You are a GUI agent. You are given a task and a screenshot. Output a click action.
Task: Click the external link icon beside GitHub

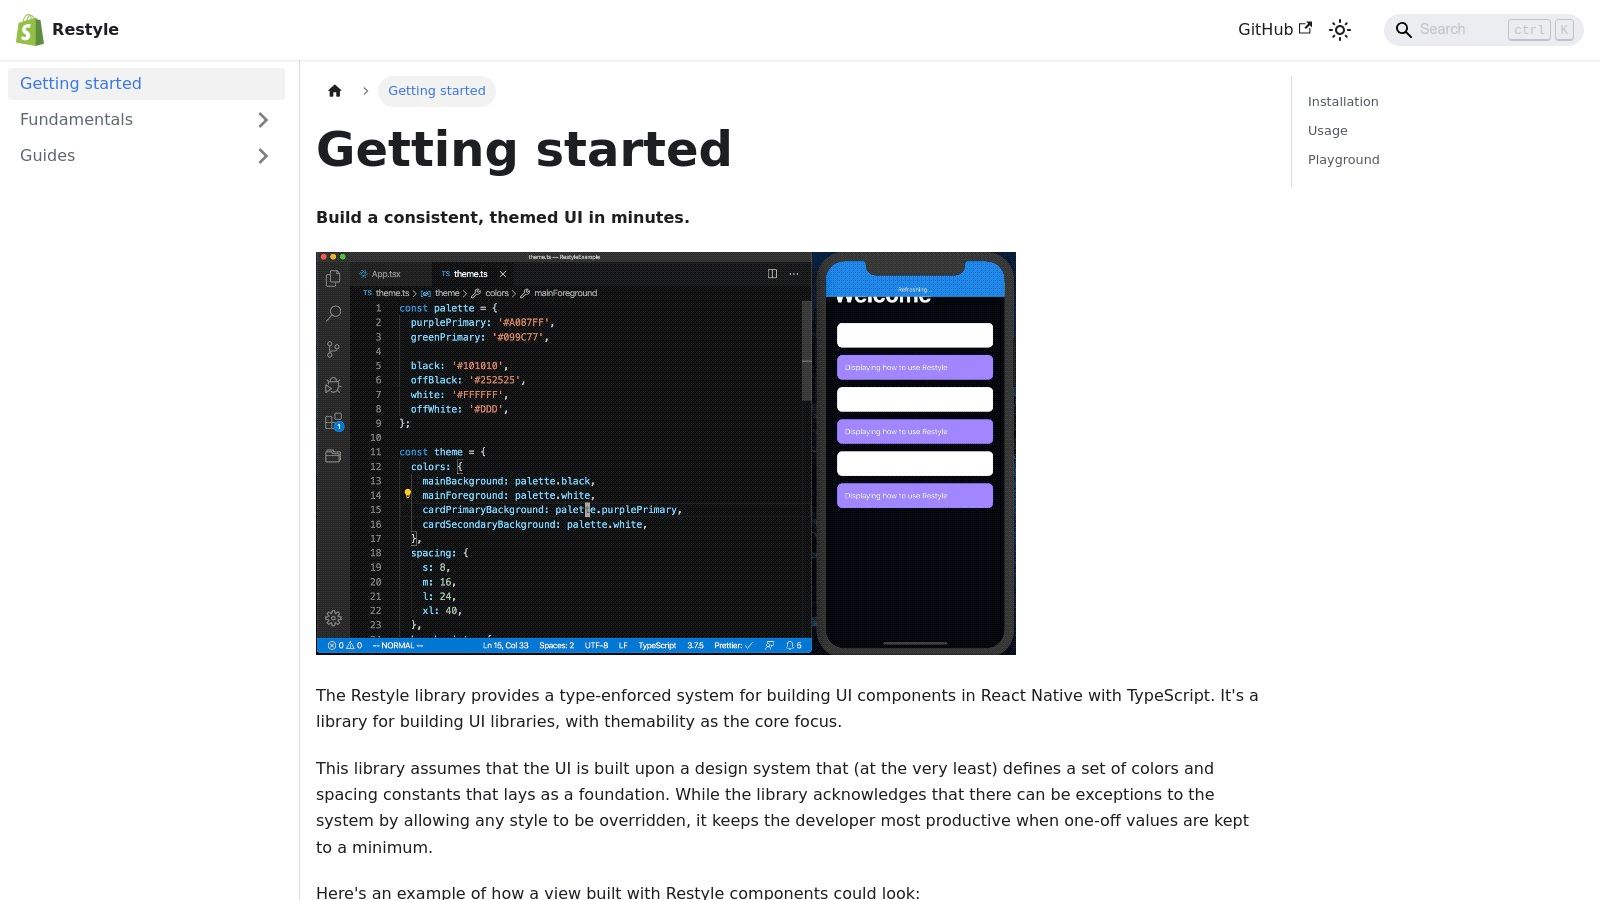coord(1305,28)
